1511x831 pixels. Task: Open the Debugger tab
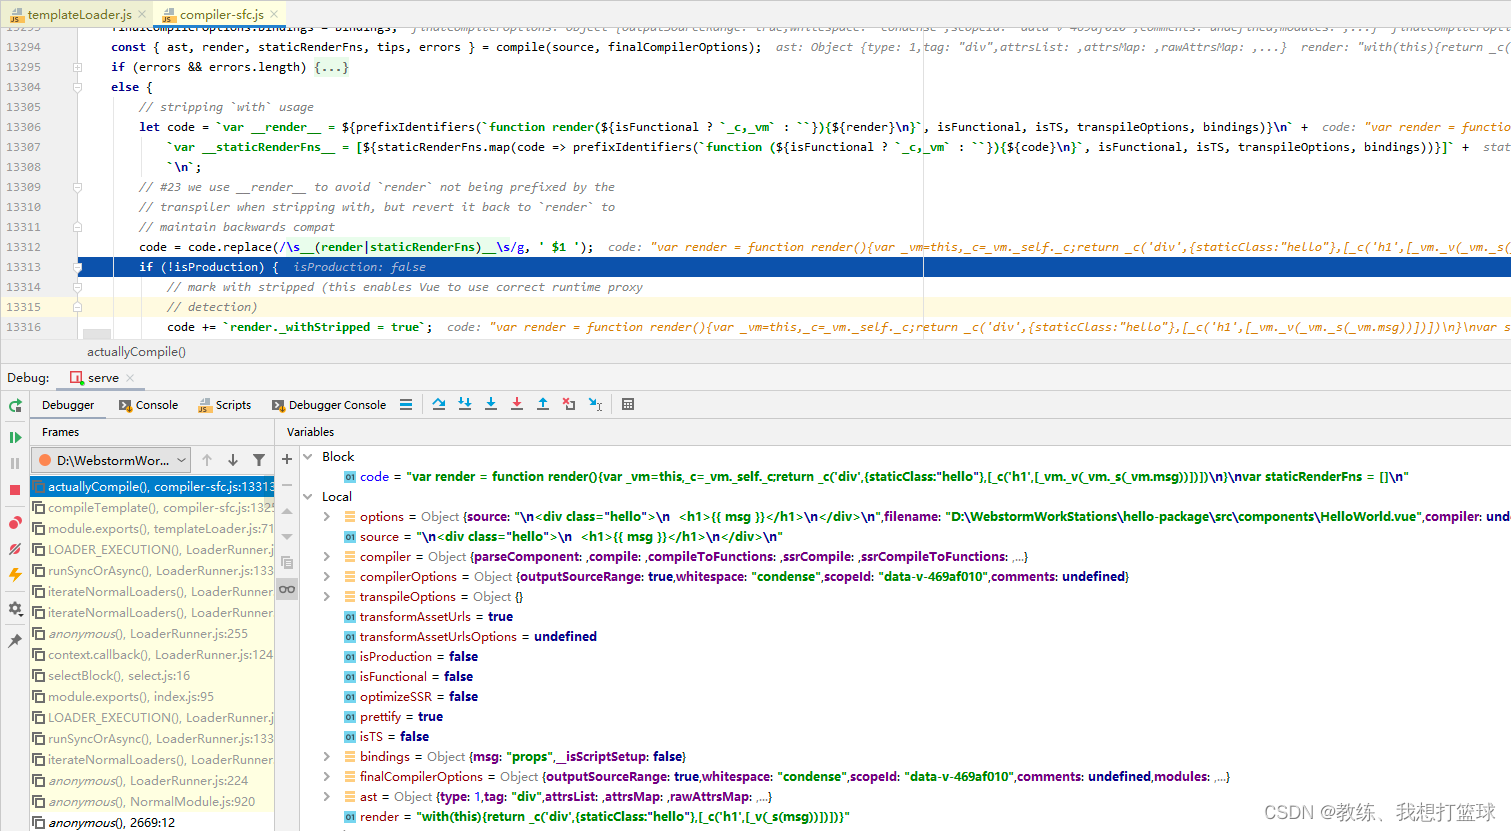click(x=68, y=405)
